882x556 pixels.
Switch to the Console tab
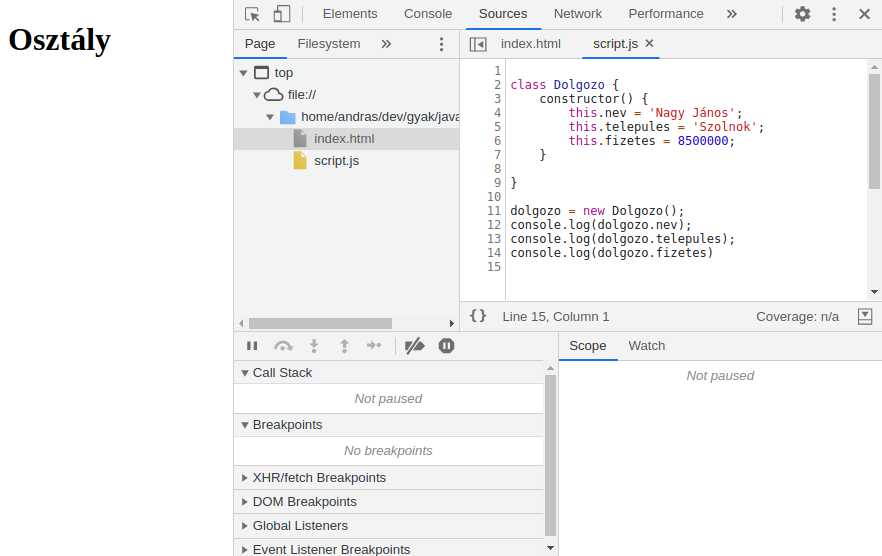[428, 14]
